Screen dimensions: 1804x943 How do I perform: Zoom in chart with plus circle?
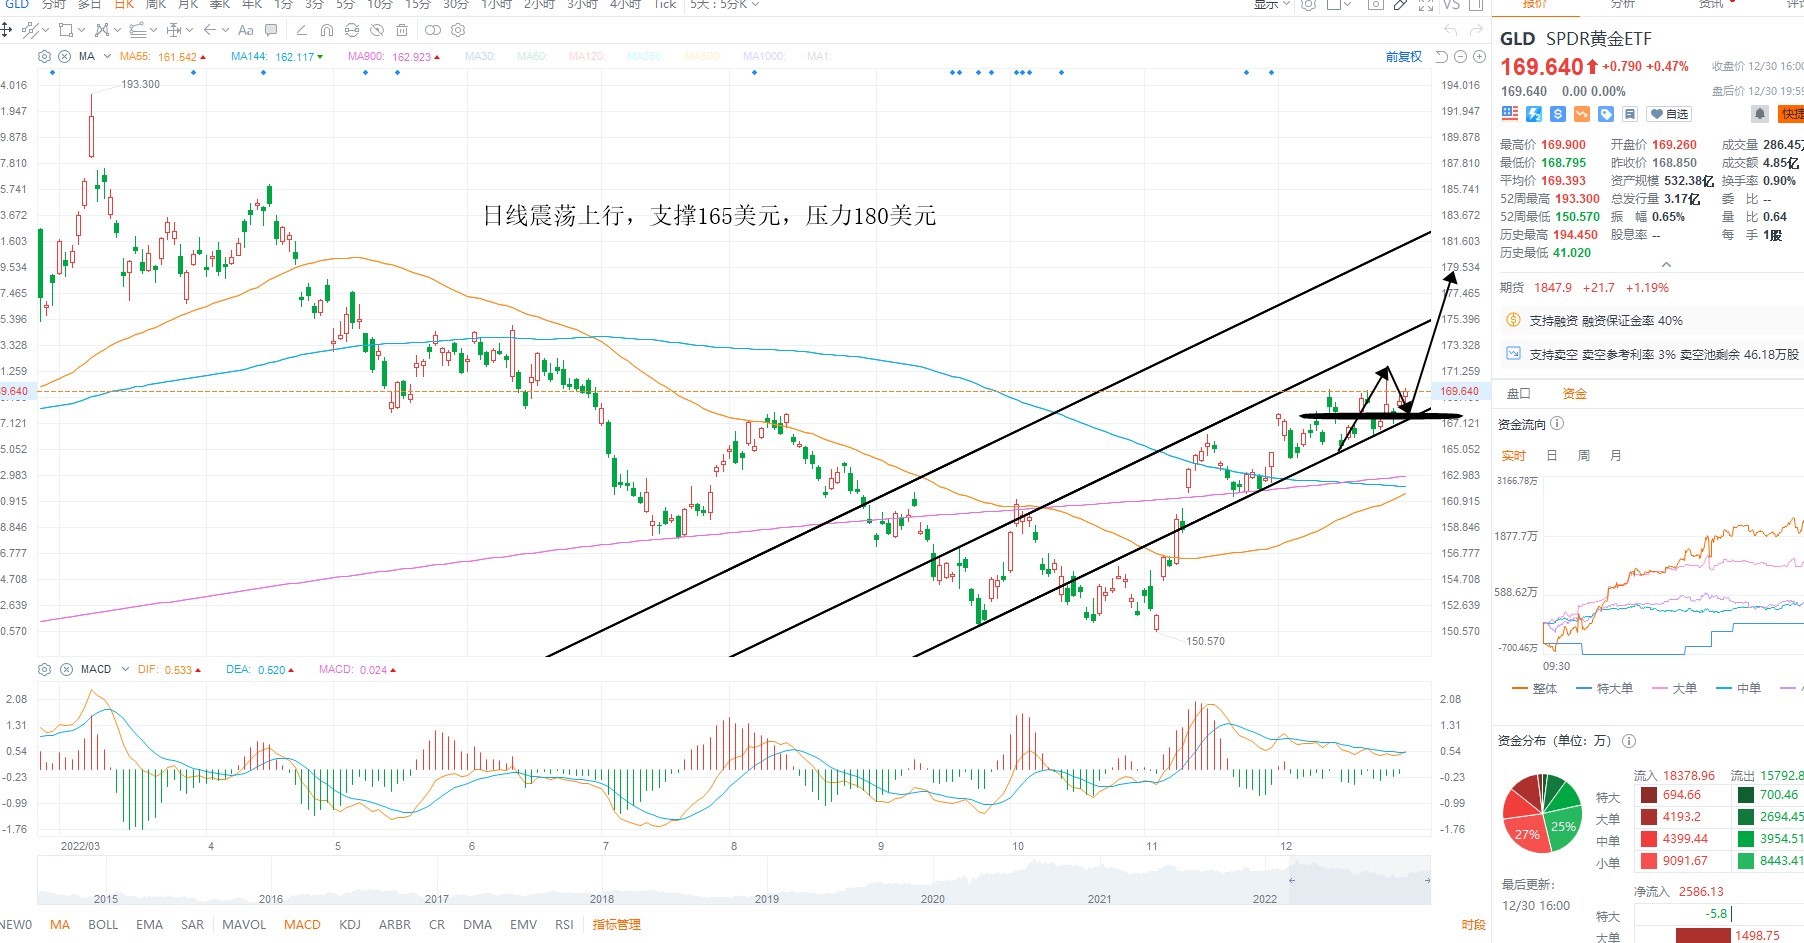(x=1479, y=57)
